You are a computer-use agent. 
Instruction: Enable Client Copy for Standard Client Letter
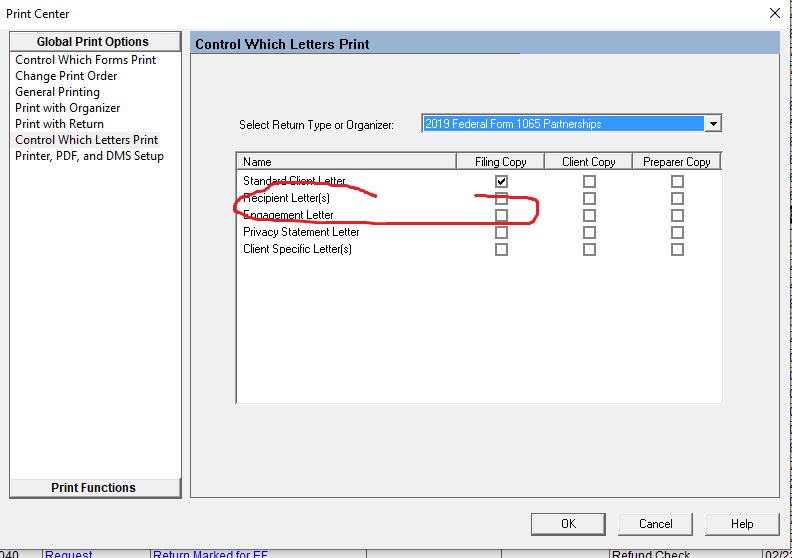tap(589, 181)
